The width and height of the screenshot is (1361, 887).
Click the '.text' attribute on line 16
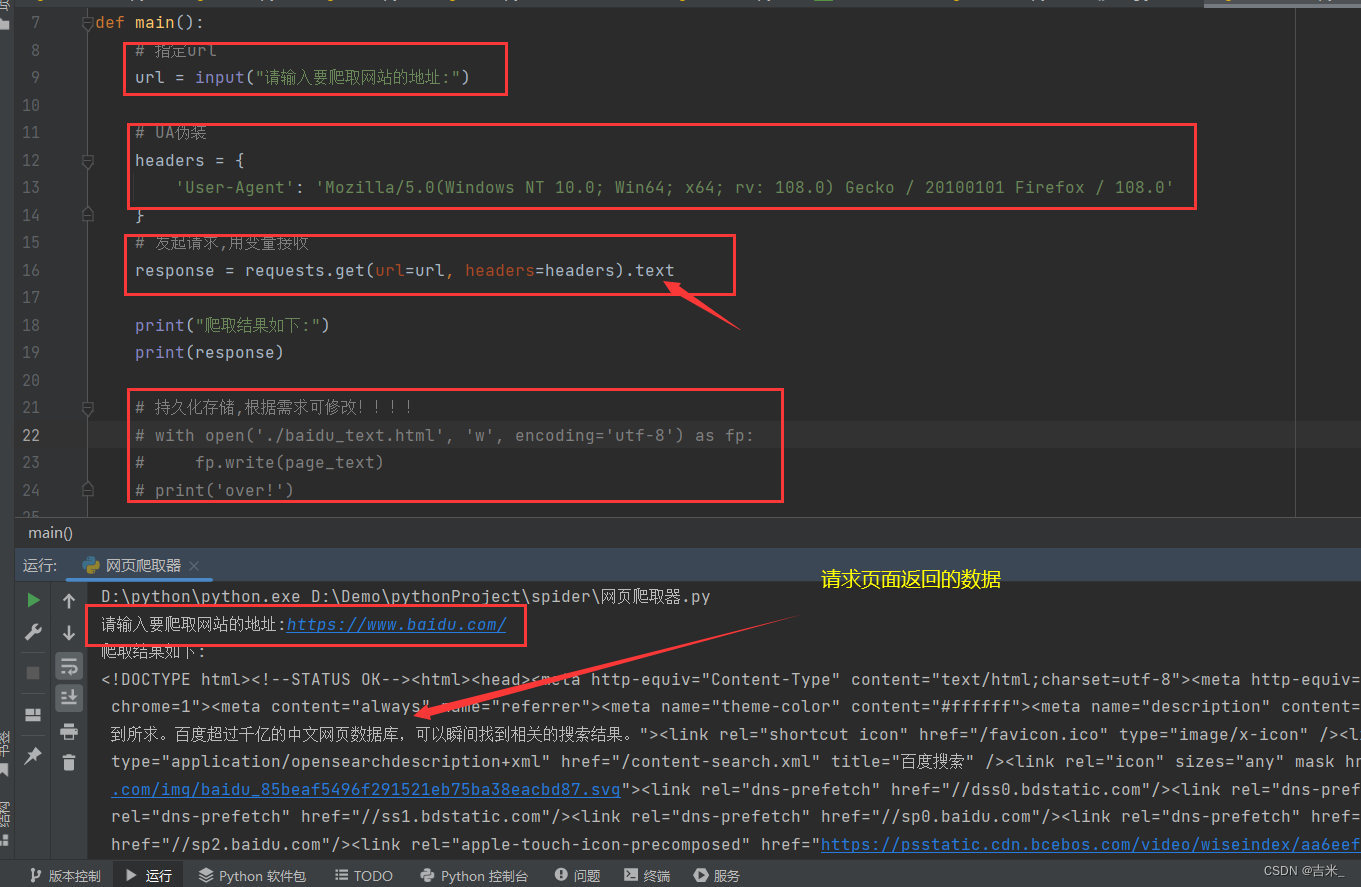pyautogui.click(x=650, y=270)
